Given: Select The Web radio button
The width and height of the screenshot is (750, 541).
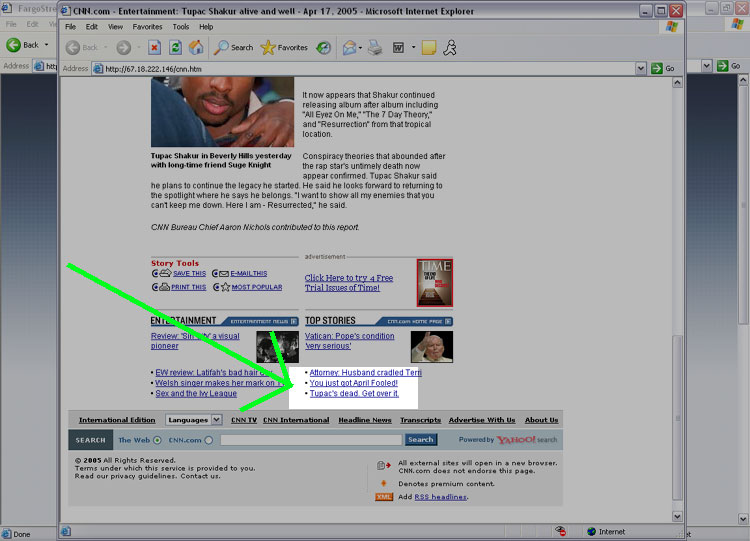Looking at the screenshot, I should click(157, 440).
